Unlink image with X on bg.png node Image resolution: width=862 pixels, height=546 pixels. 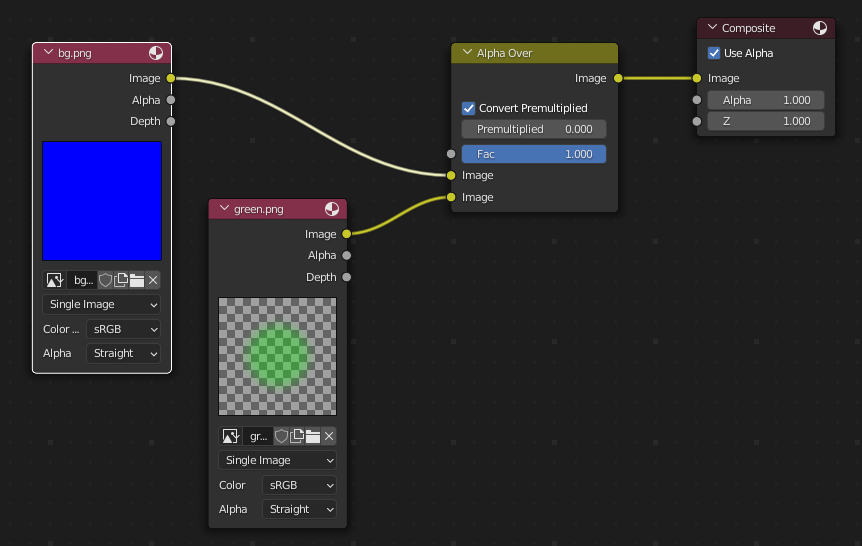(153, 280)
